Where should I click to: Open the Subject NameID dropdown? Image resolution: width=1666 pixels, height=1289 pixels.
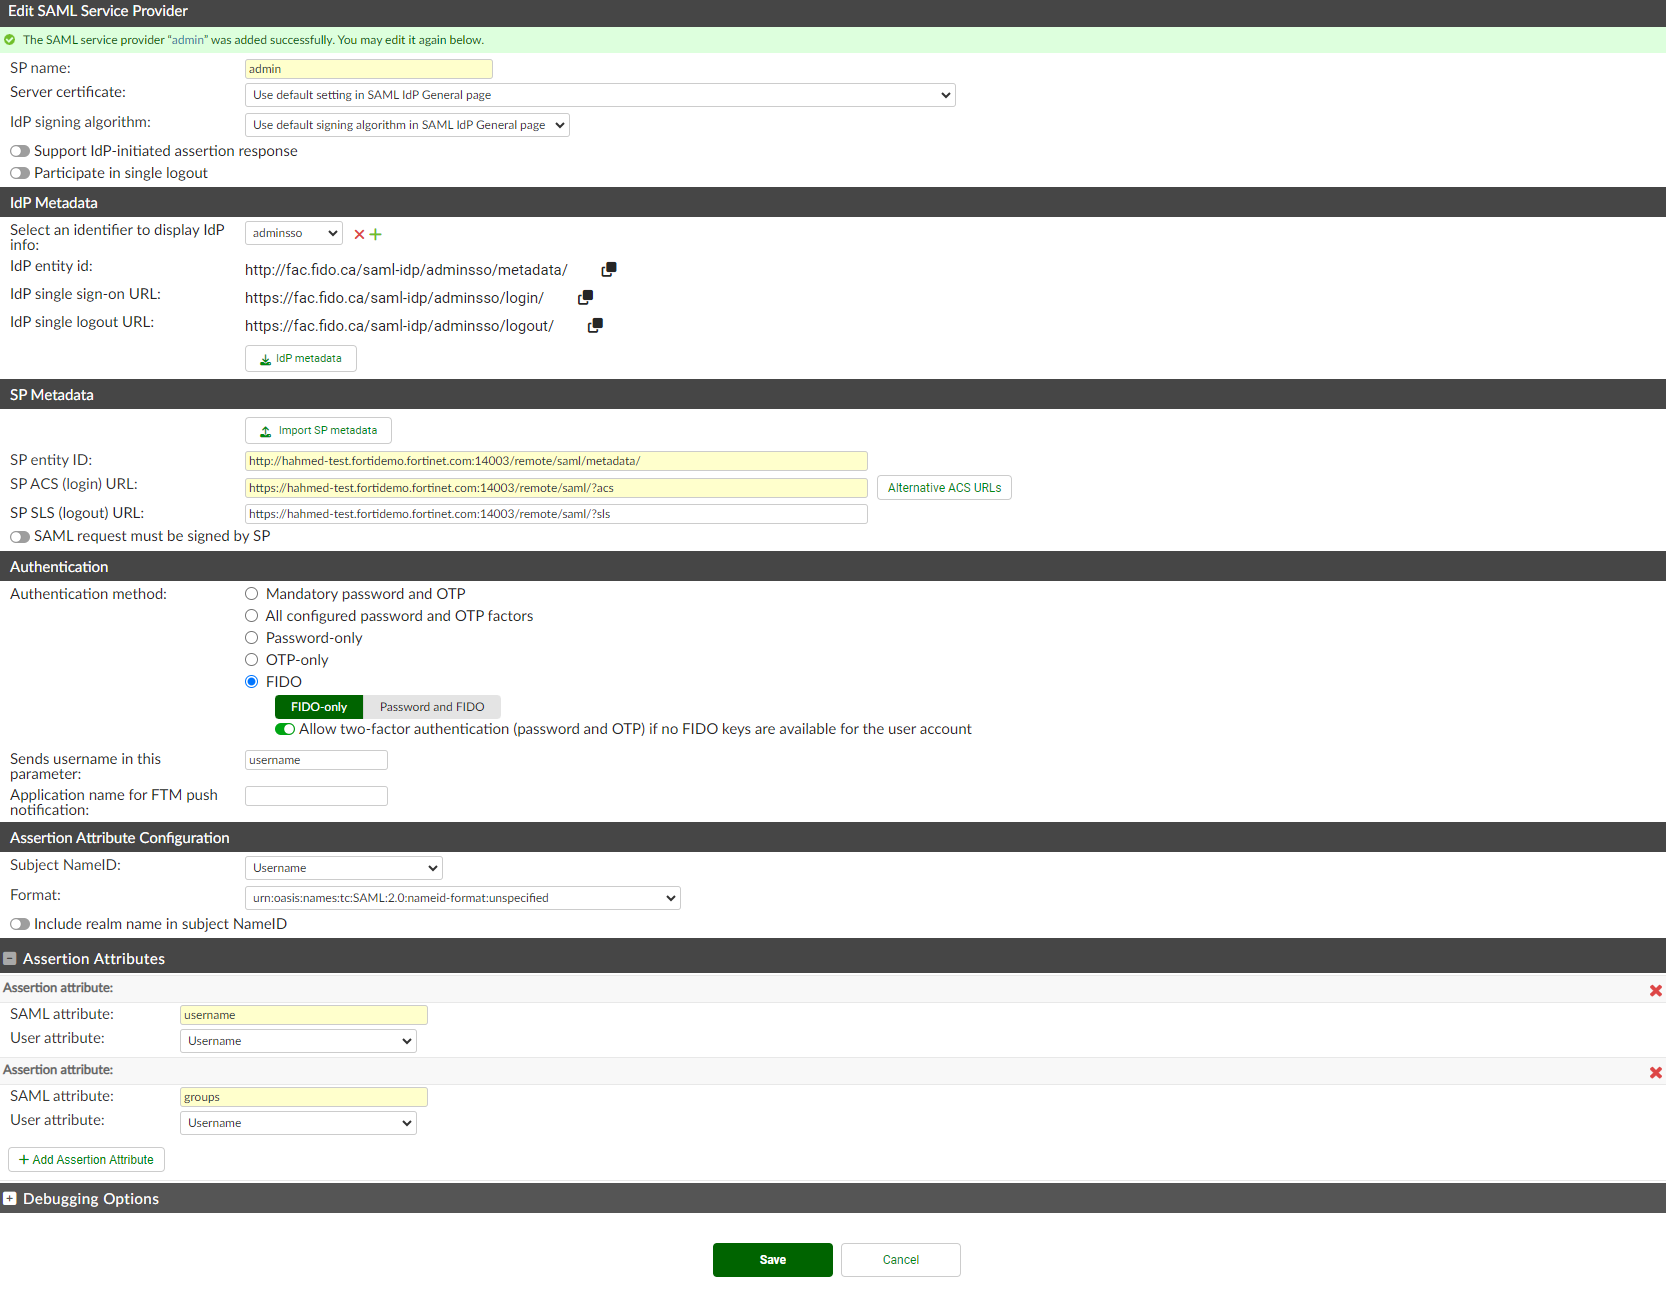click(343, 867)
